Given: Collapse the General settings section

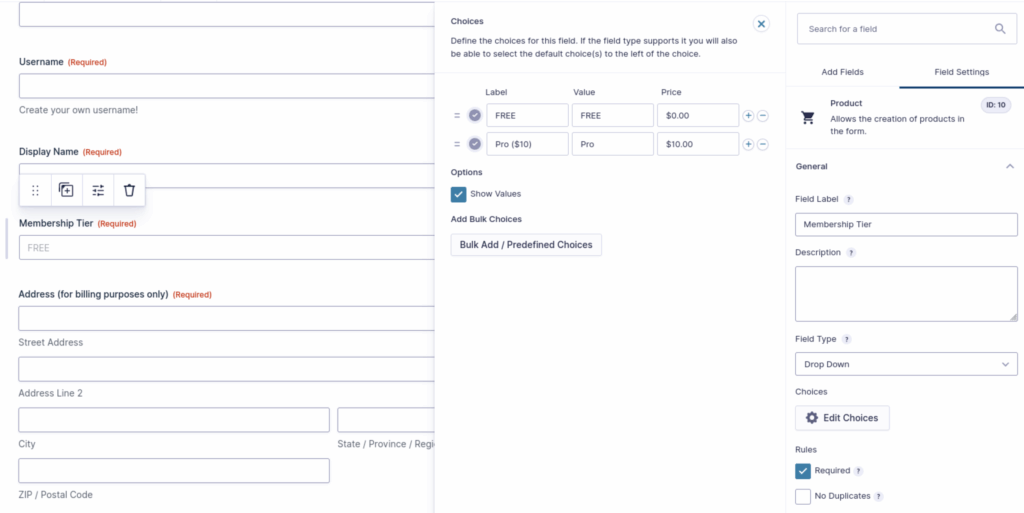Looking at the screenshot, I should [x=1009, y=167].
